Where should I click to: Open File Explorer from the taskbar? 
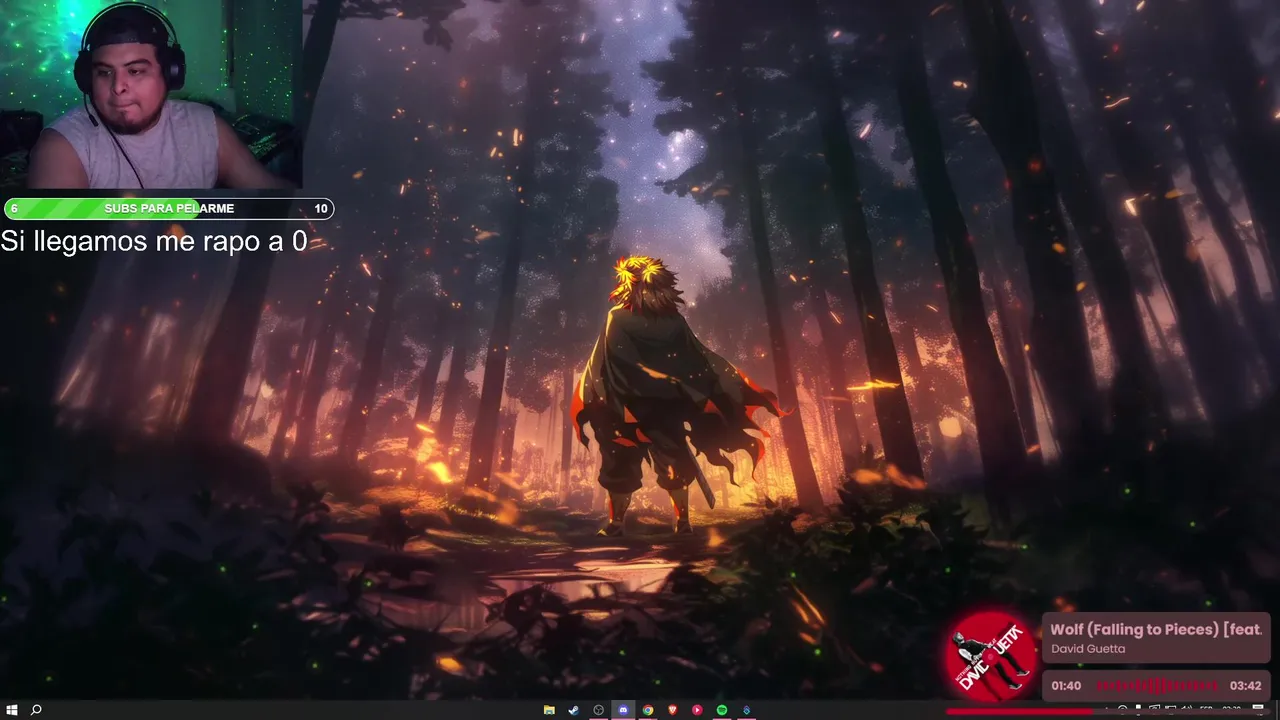click(x=549, y=710)
